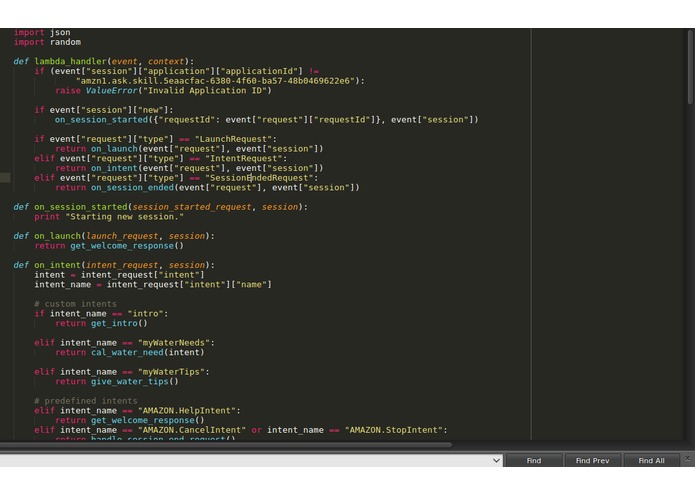Viewport: 695px width, 494px height.
Task: Click the ["name"] key in intent_name assignment
Action: [x=251, y=285]
